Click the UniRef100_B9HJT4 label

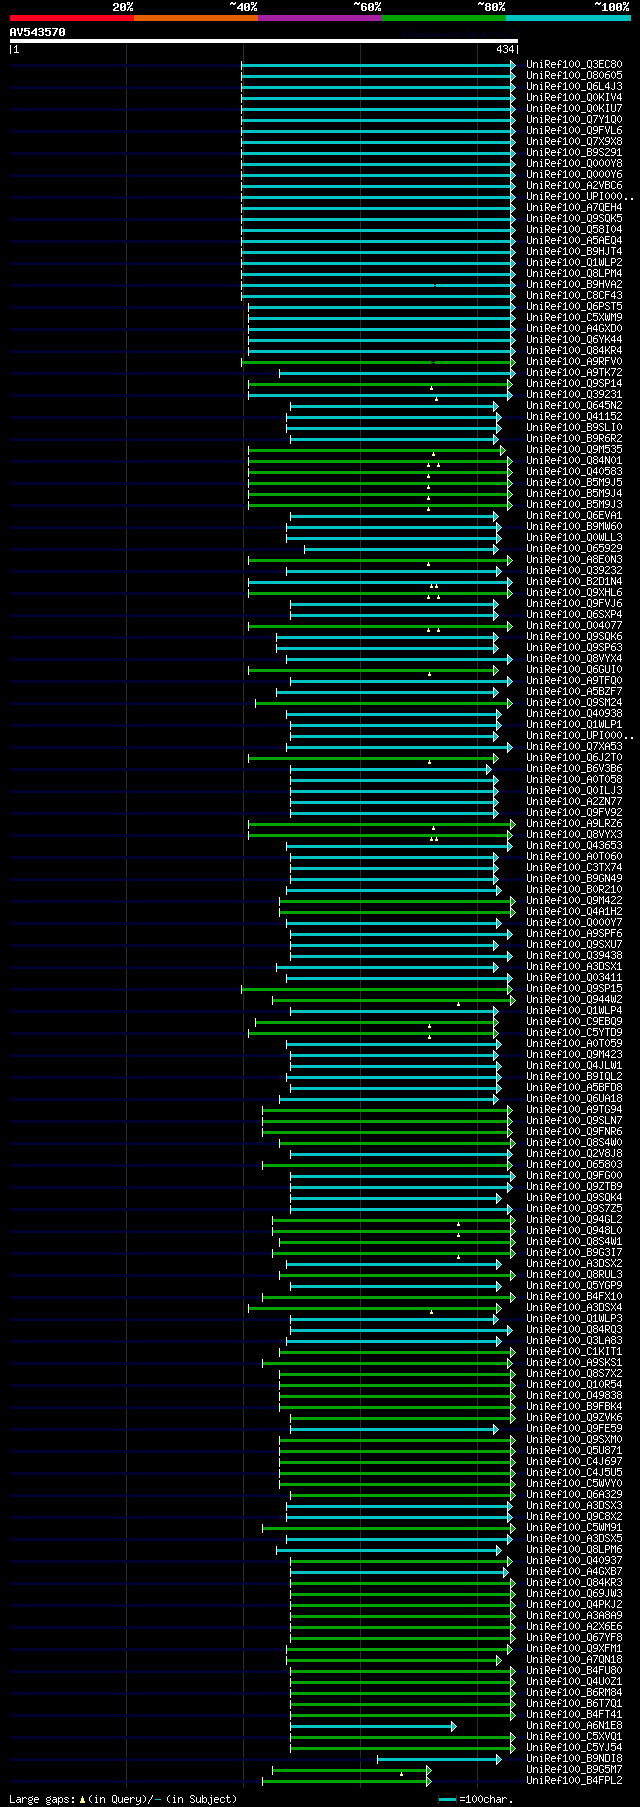click(574, 252)
